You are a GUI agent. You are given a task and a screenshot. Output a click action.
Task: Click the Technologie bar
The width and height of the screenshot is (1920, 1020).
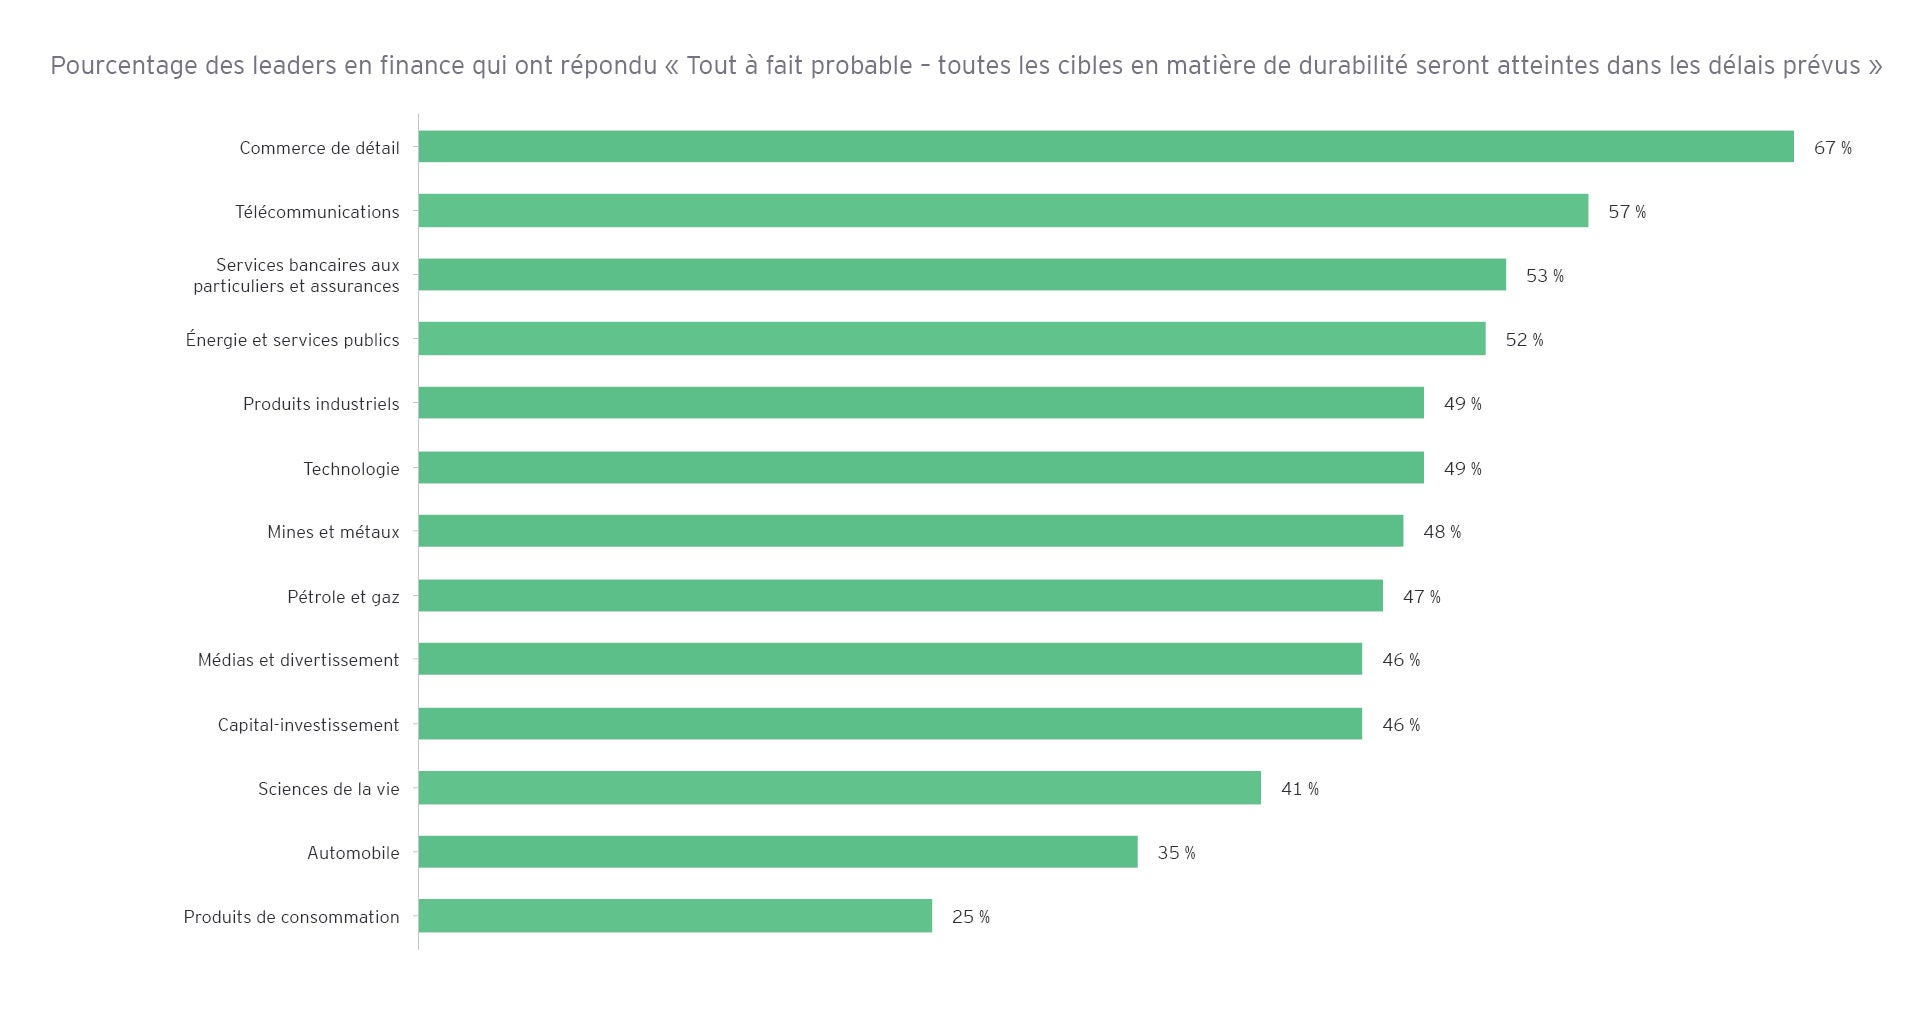click(920, 468)
